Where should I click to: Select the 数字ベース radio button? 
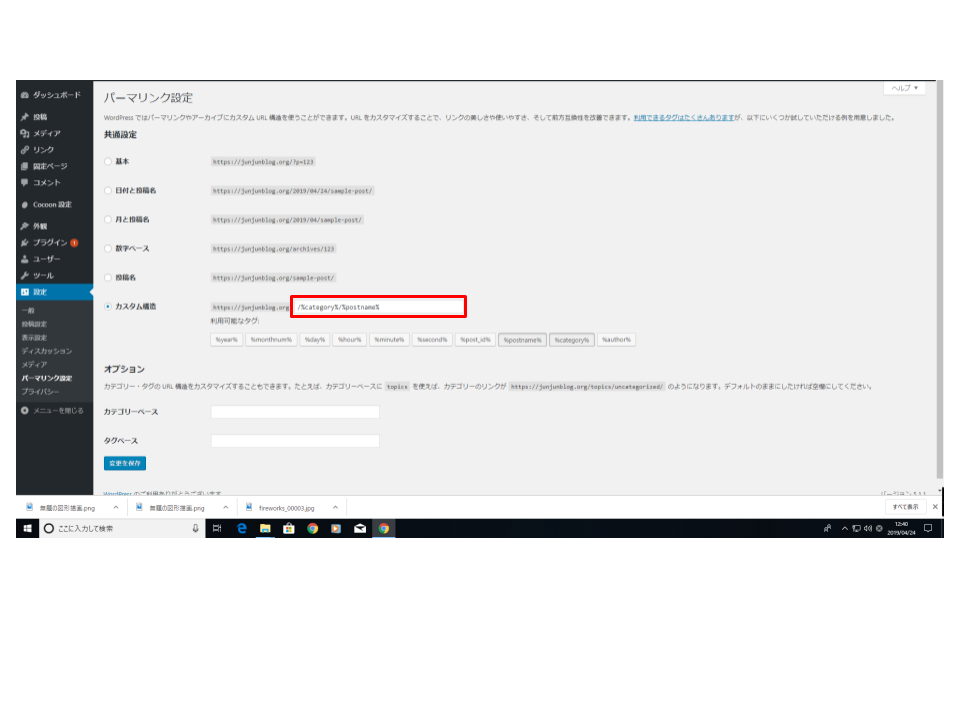pos(108,249)
